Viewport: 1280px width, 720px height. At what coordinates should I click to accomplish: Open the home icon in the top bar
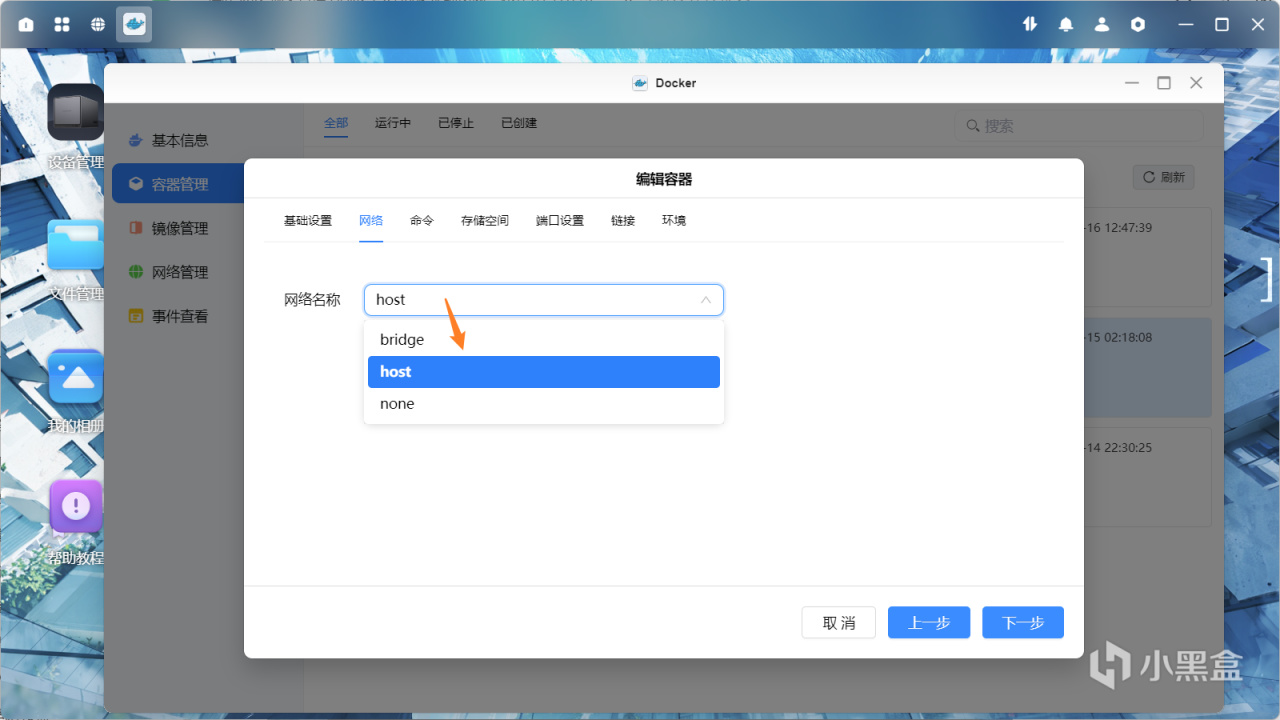click(x=26, y=24)
